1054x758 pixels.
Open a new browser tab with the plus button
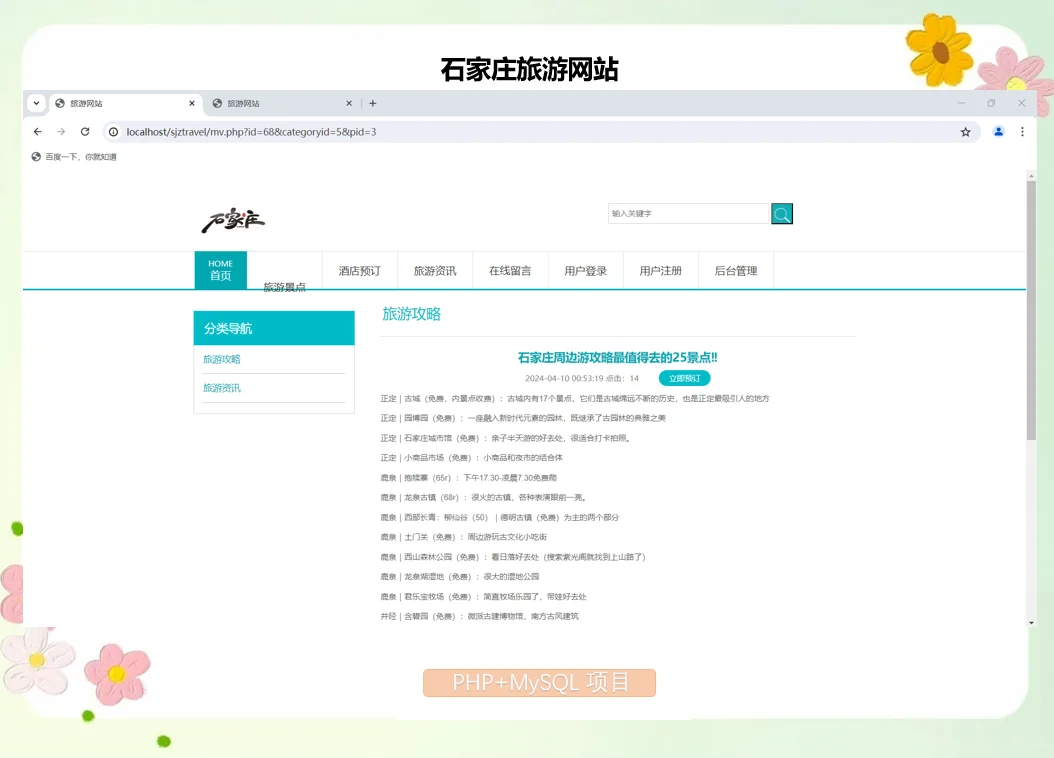(371, 103)
